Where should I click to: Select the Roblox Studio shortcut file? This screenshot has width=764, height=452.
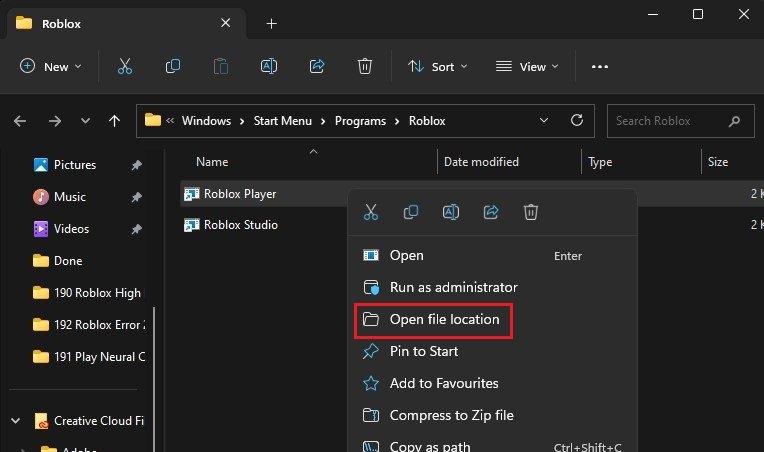pyautogui.click(x=240, y=225)
